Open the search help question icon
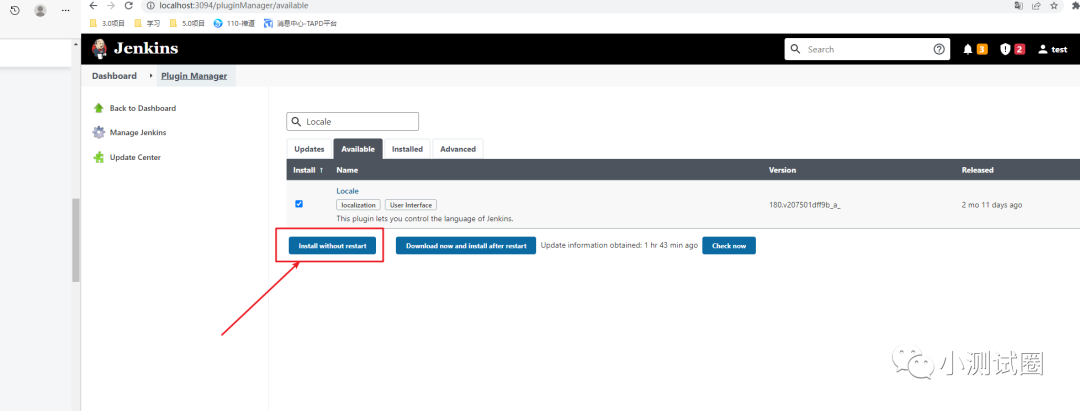Image resolution: width=1080 pixels, height=411 pixels. tap(939, 49)
